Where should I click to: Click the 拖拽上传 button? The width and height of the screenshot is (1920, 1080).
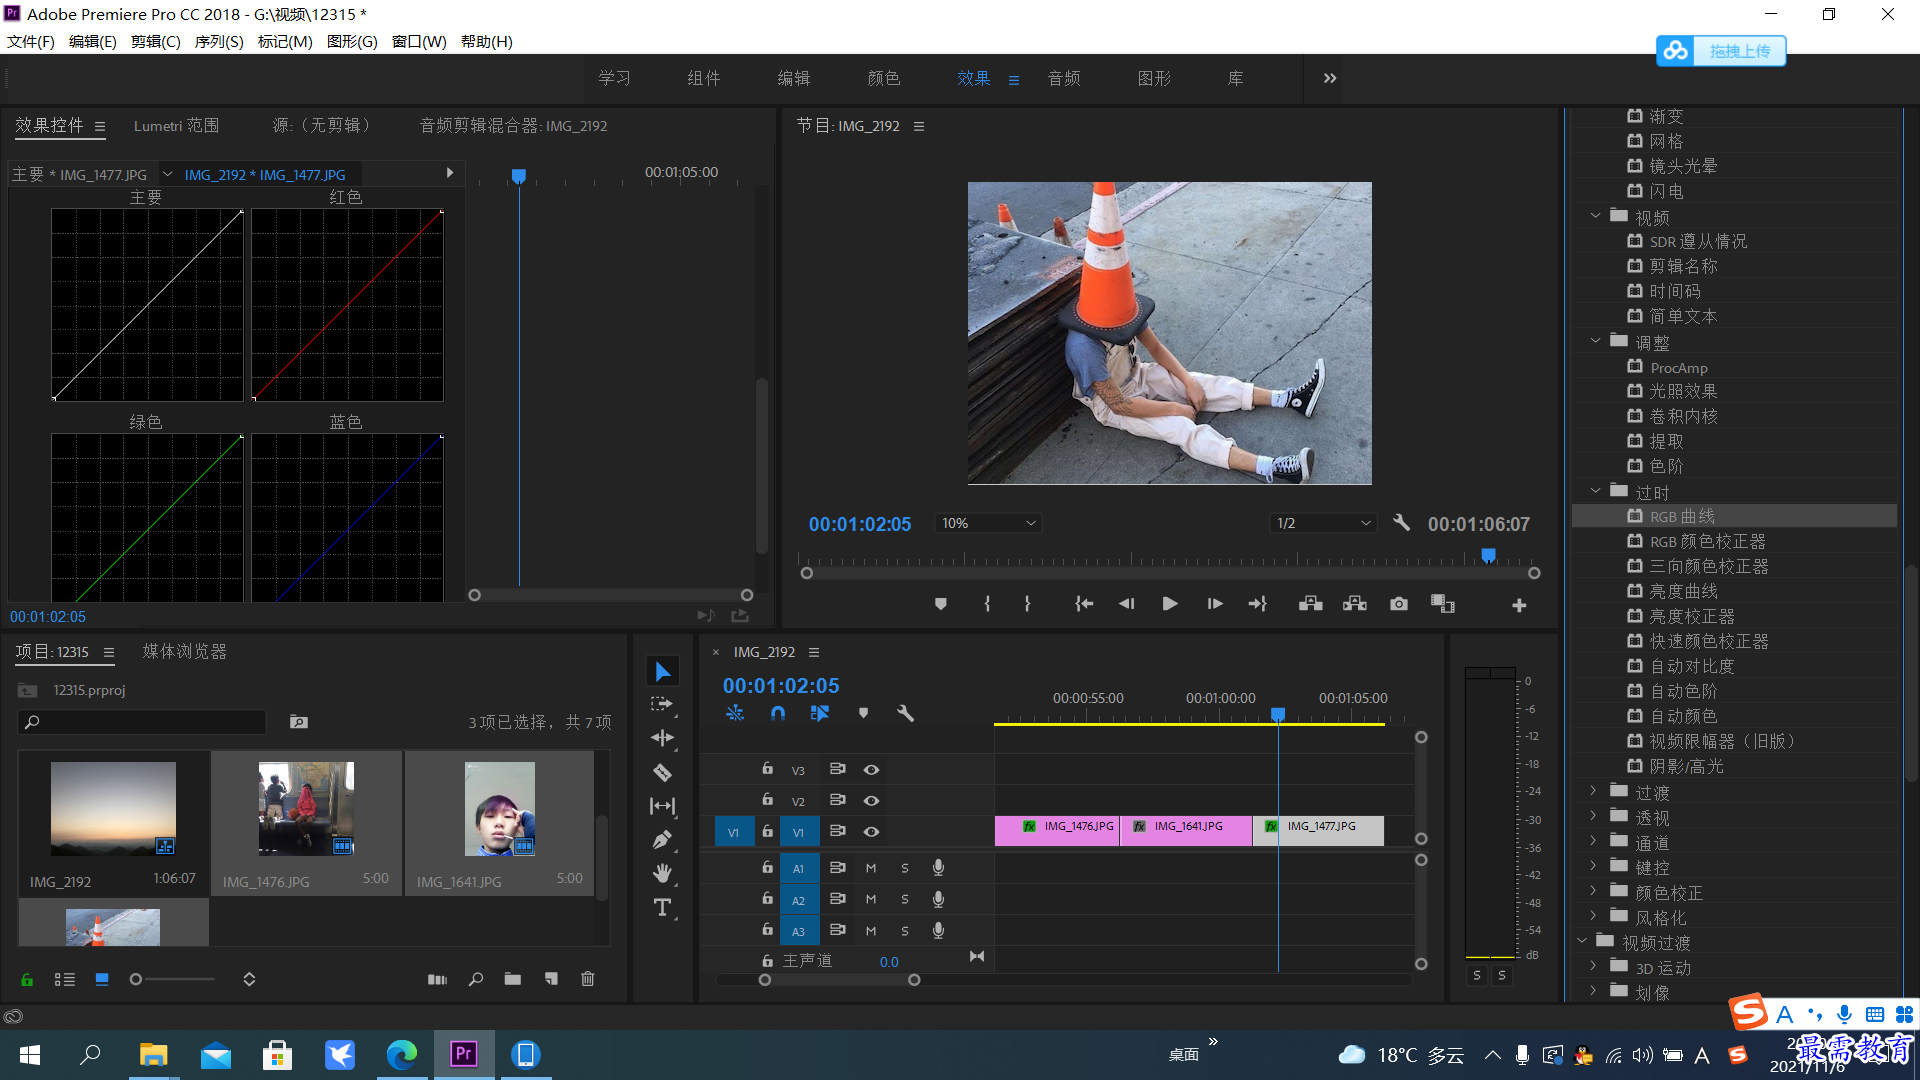pos(1721,51)
